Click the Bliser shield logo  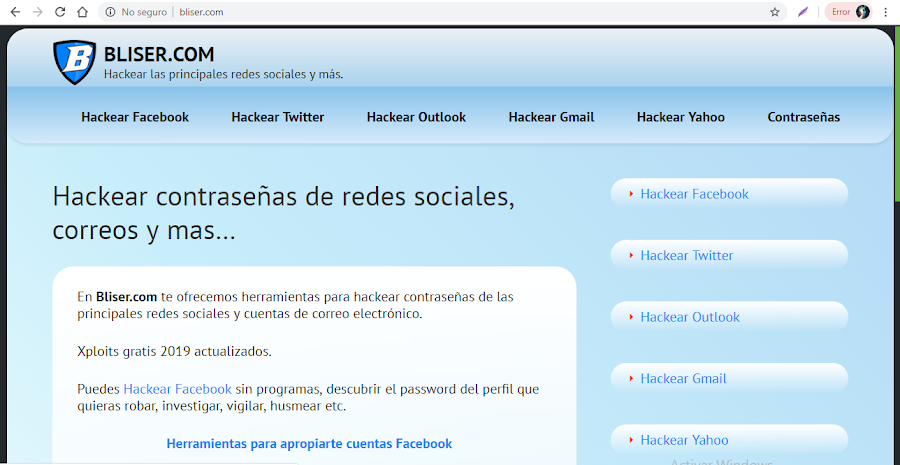click(x=74, y=62)
